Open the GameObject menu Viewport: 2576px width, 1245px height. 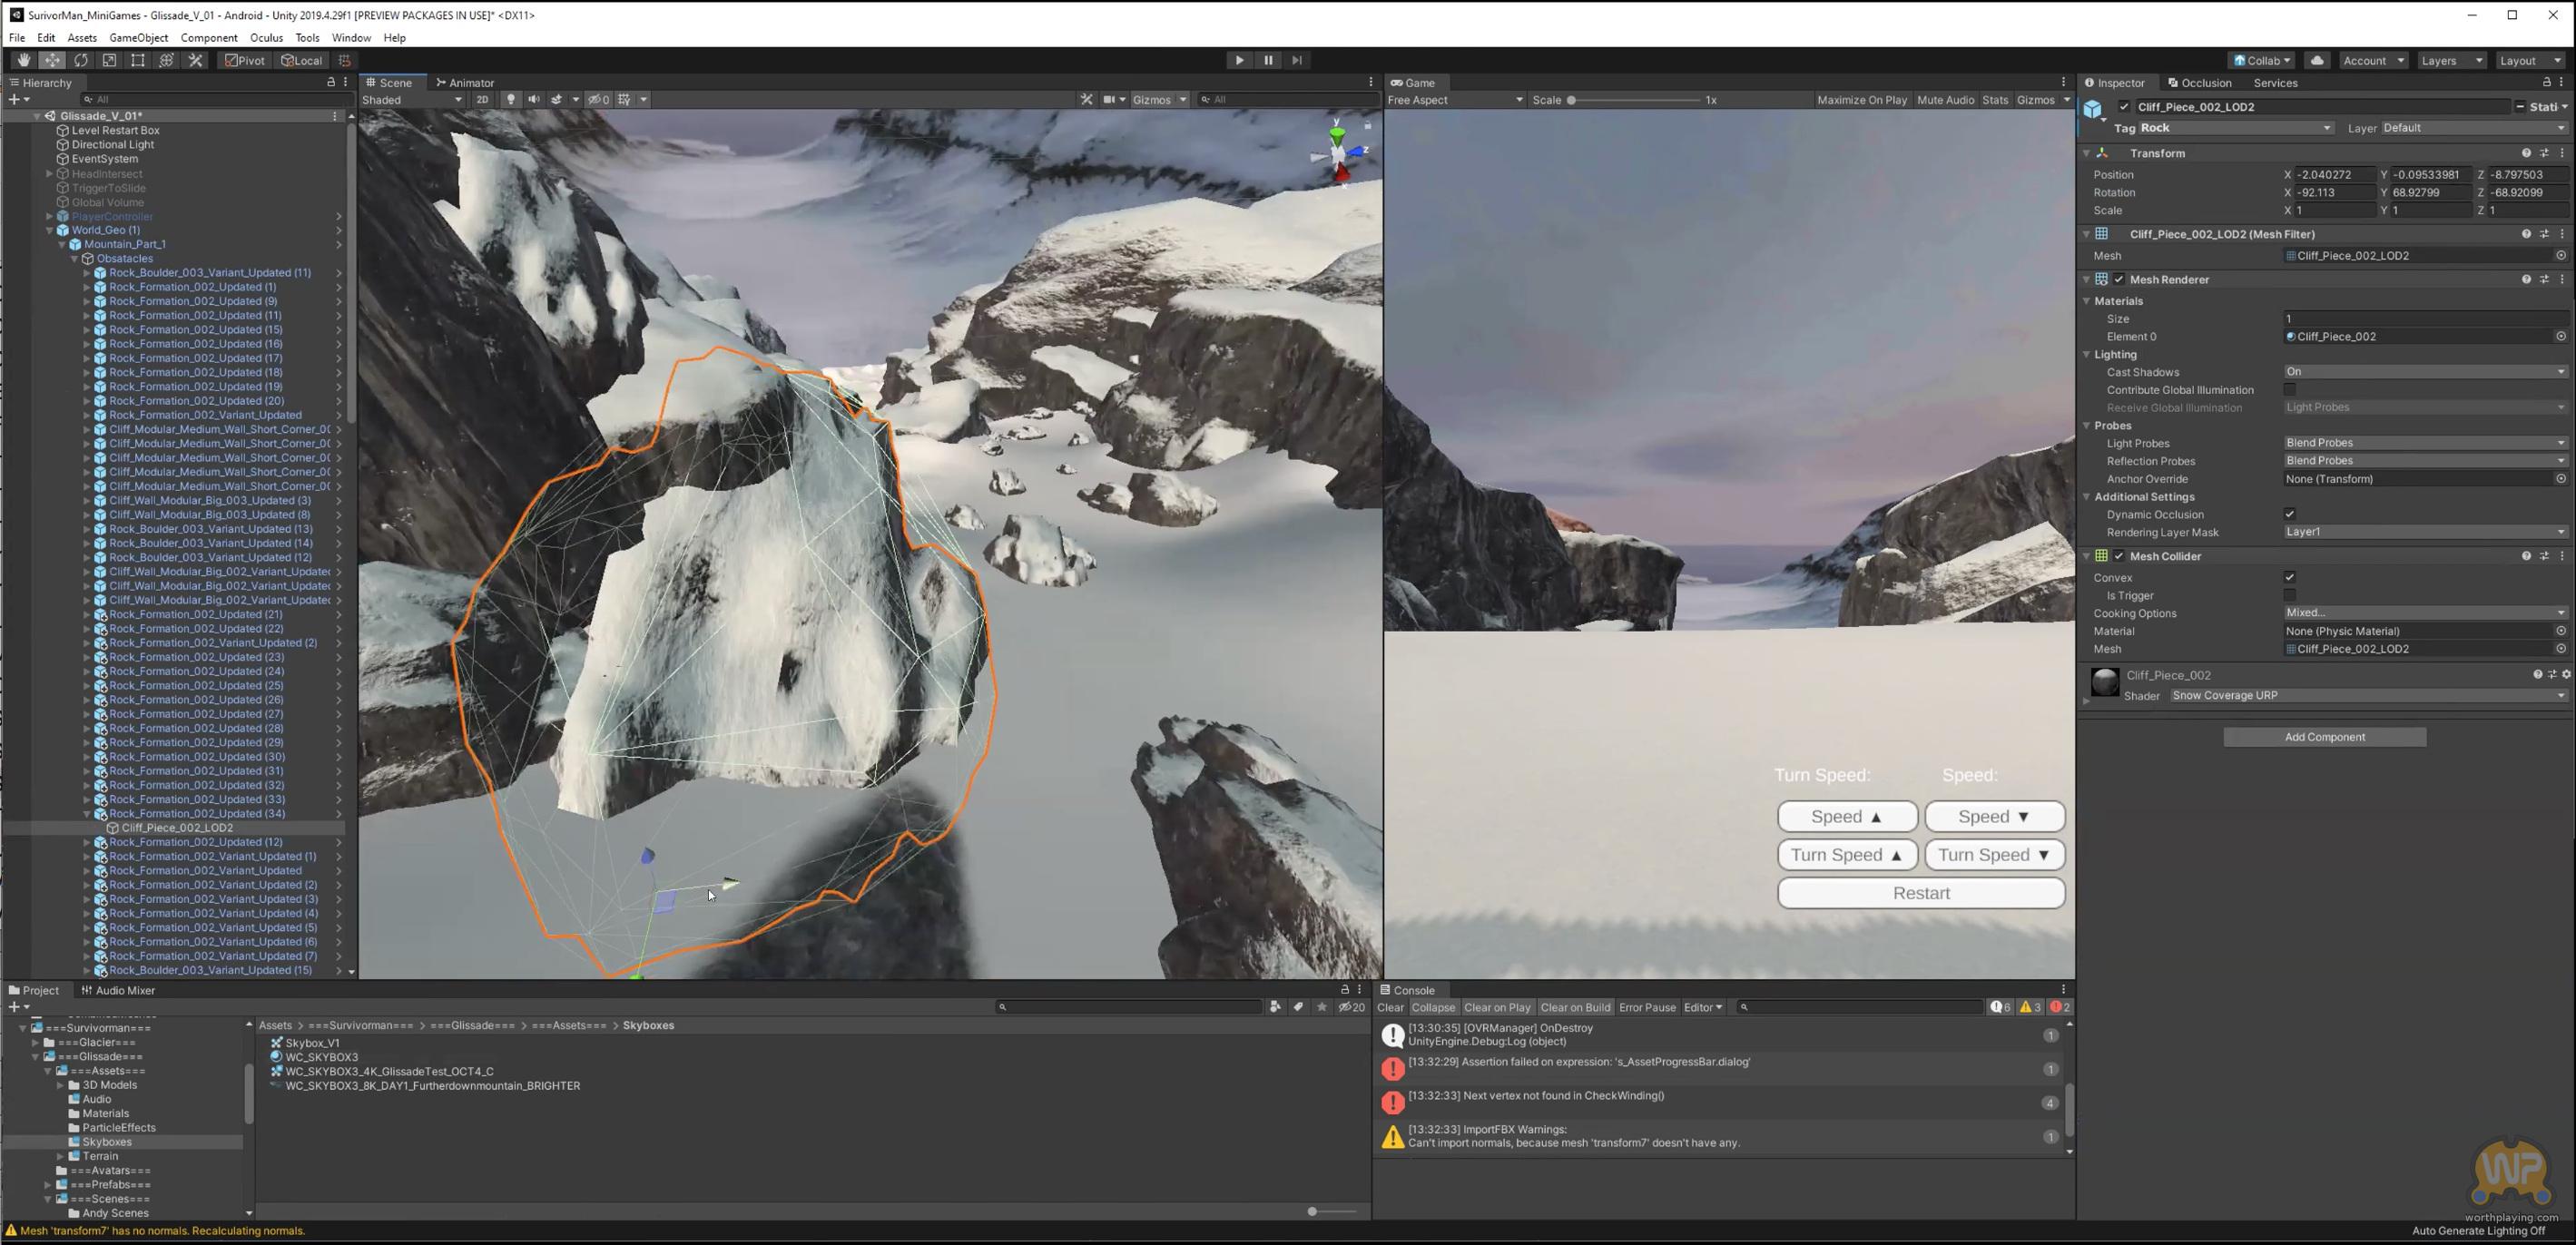pos(138,38)
